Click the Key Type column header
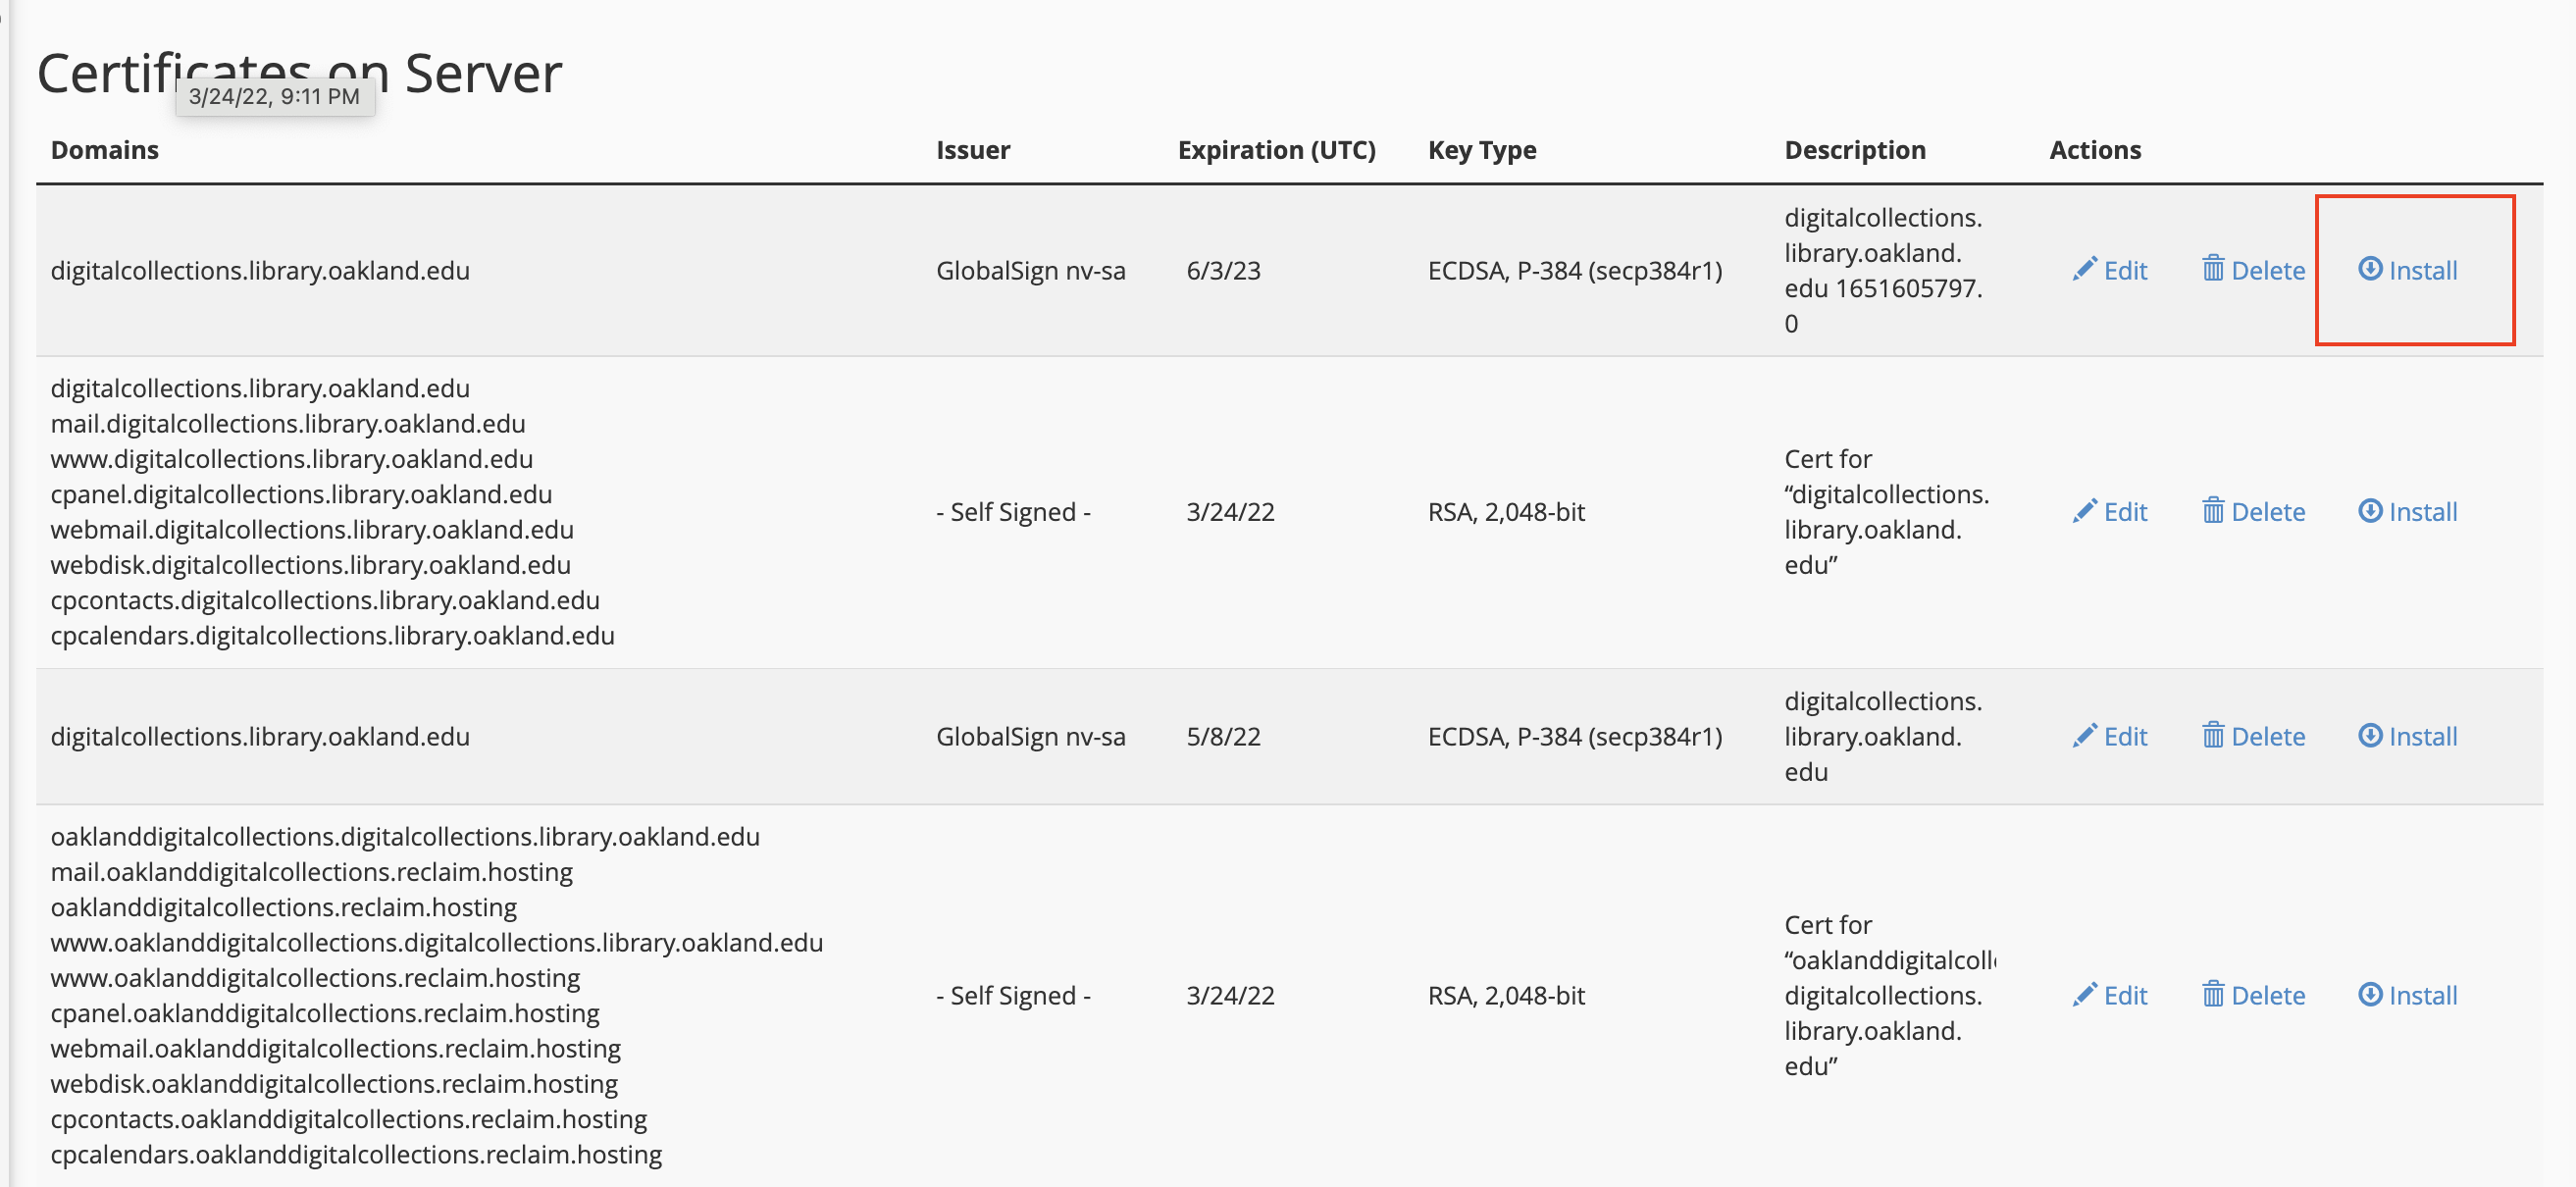 point(1482,150)
